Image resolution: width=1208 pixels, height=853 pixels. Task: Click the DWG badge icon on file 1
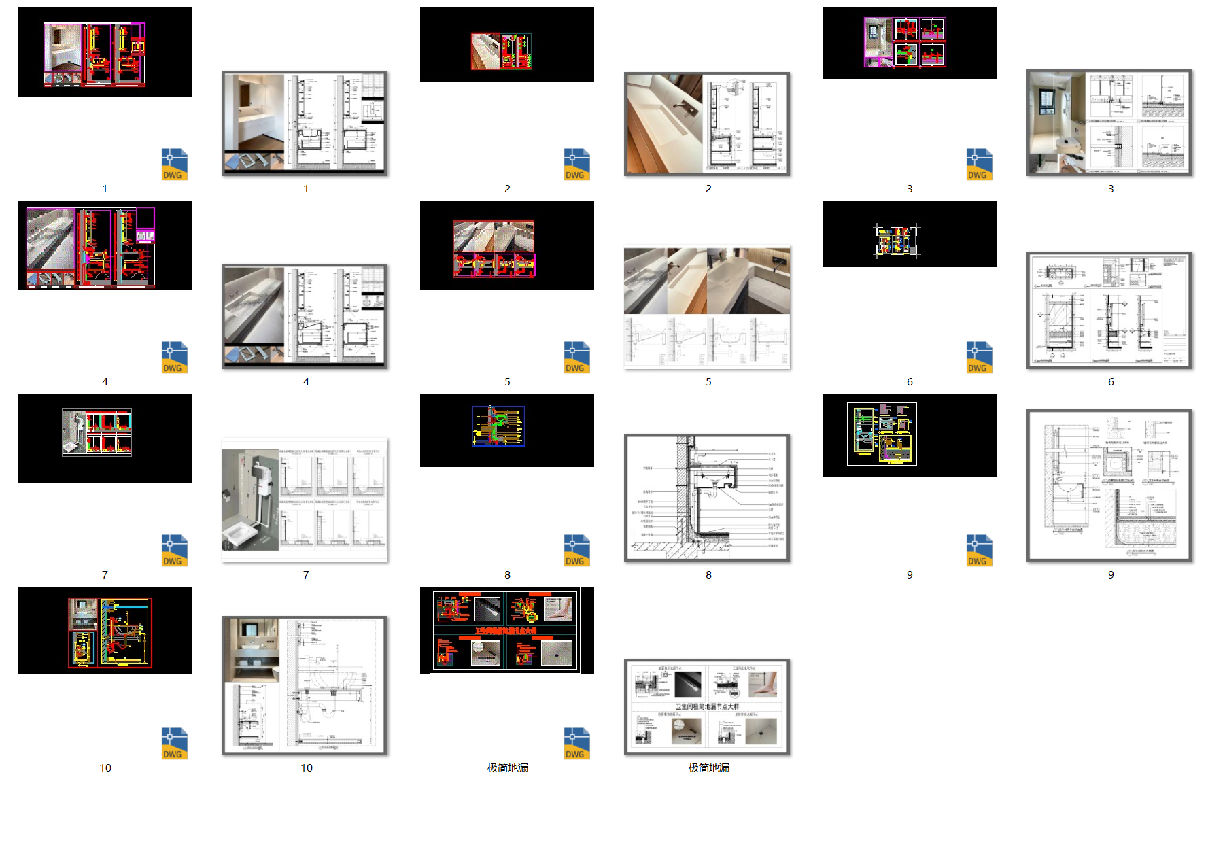click(175, 163)
